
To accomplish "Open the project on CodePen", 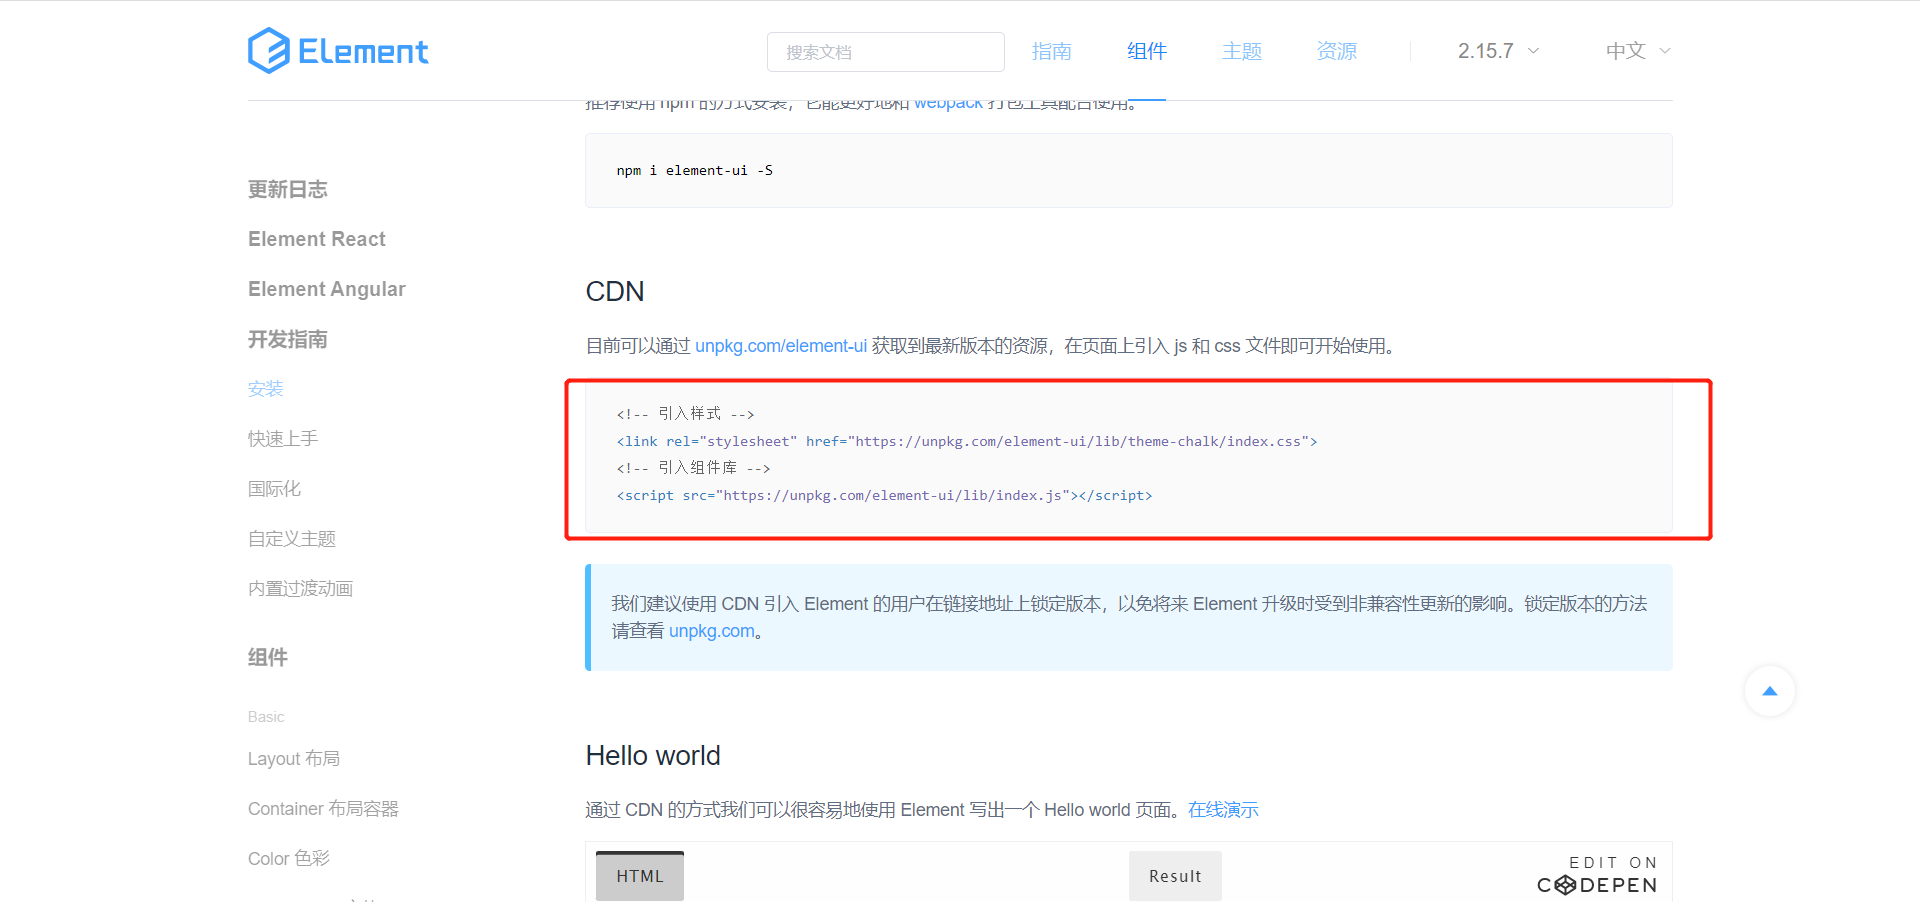I will pos(1596,873).
